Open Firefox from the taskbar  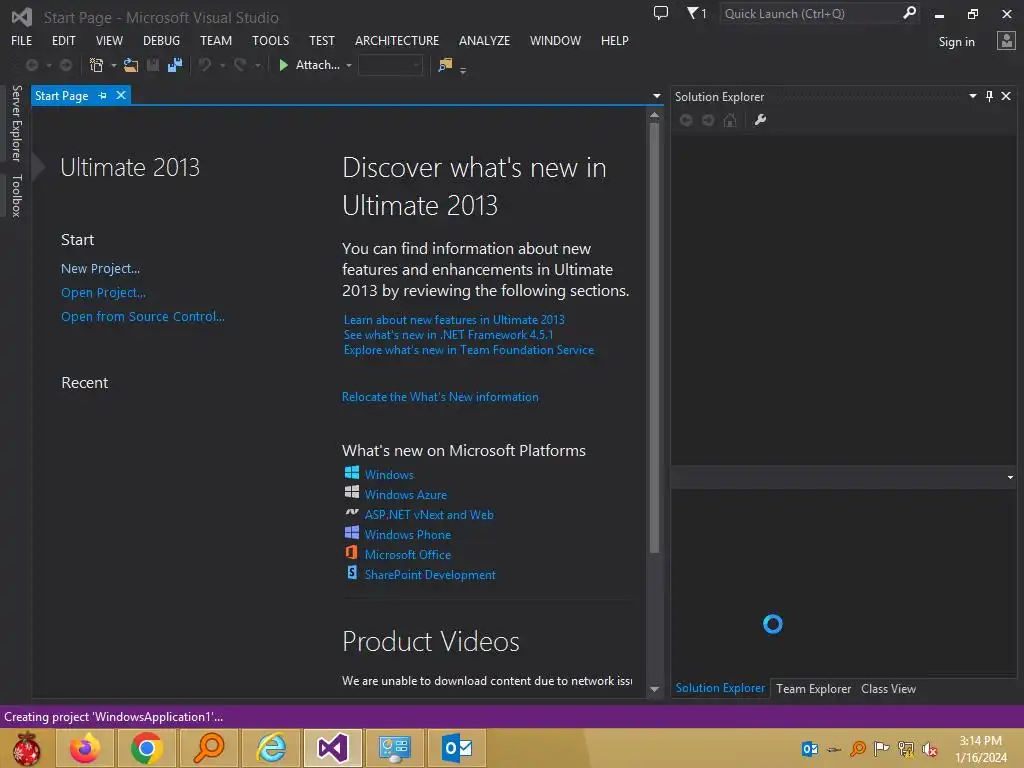point(85,748)
